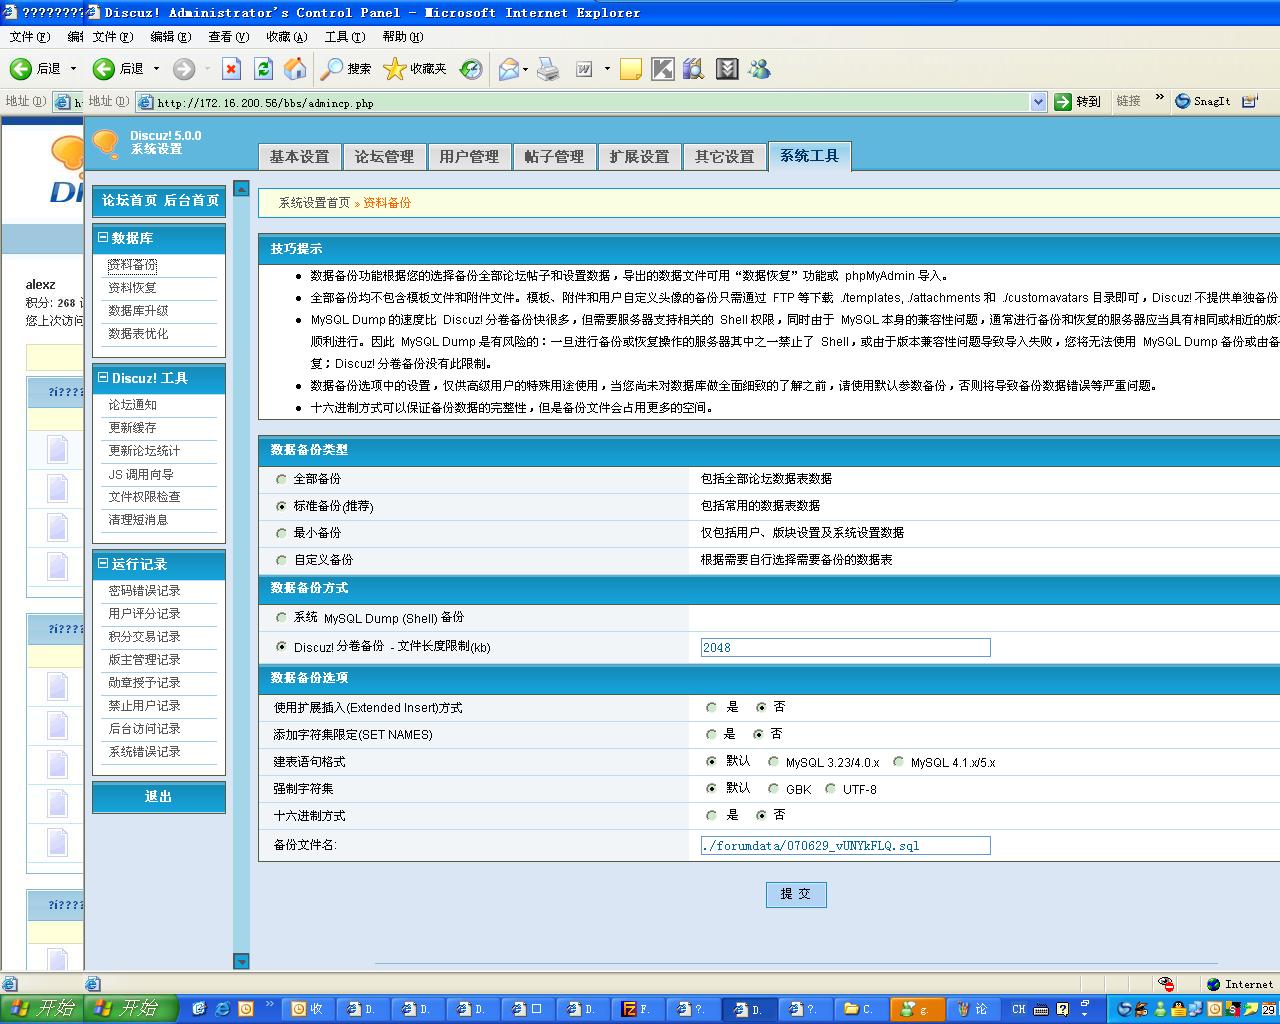Open the 基本设置 tab
Image resolution: width=1280 pixels, height=1024 pixels.
(299, 157)
